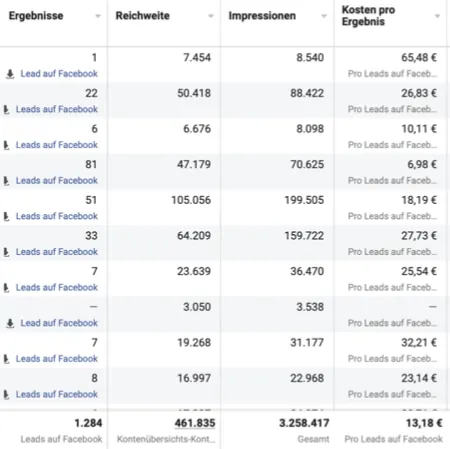
Task: Select the cost value 23,14 €
Action: click(419, 378)
